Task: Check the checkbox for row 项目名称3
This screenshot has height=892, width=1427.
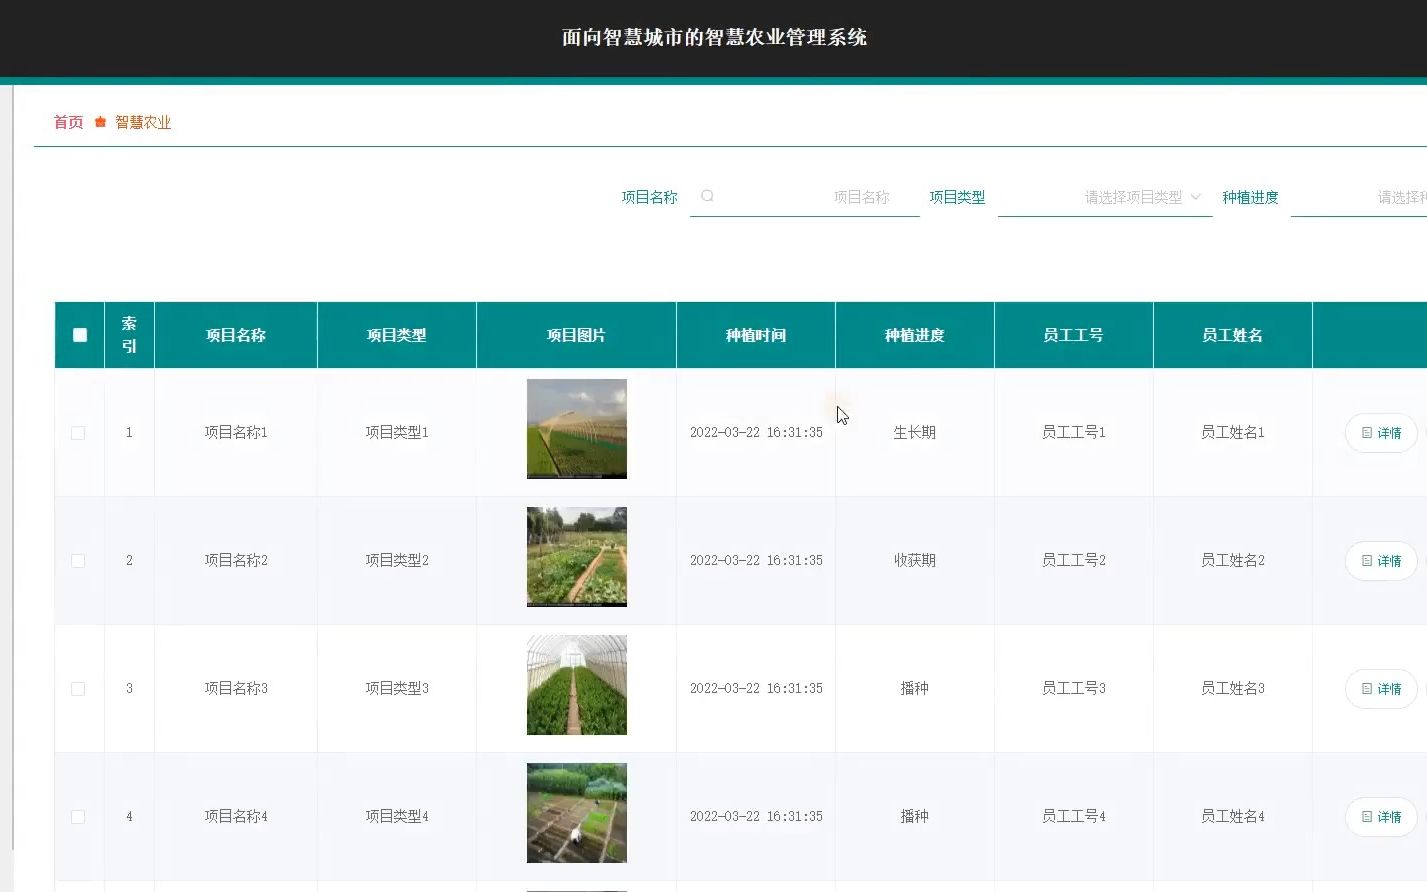Action: 78,689
